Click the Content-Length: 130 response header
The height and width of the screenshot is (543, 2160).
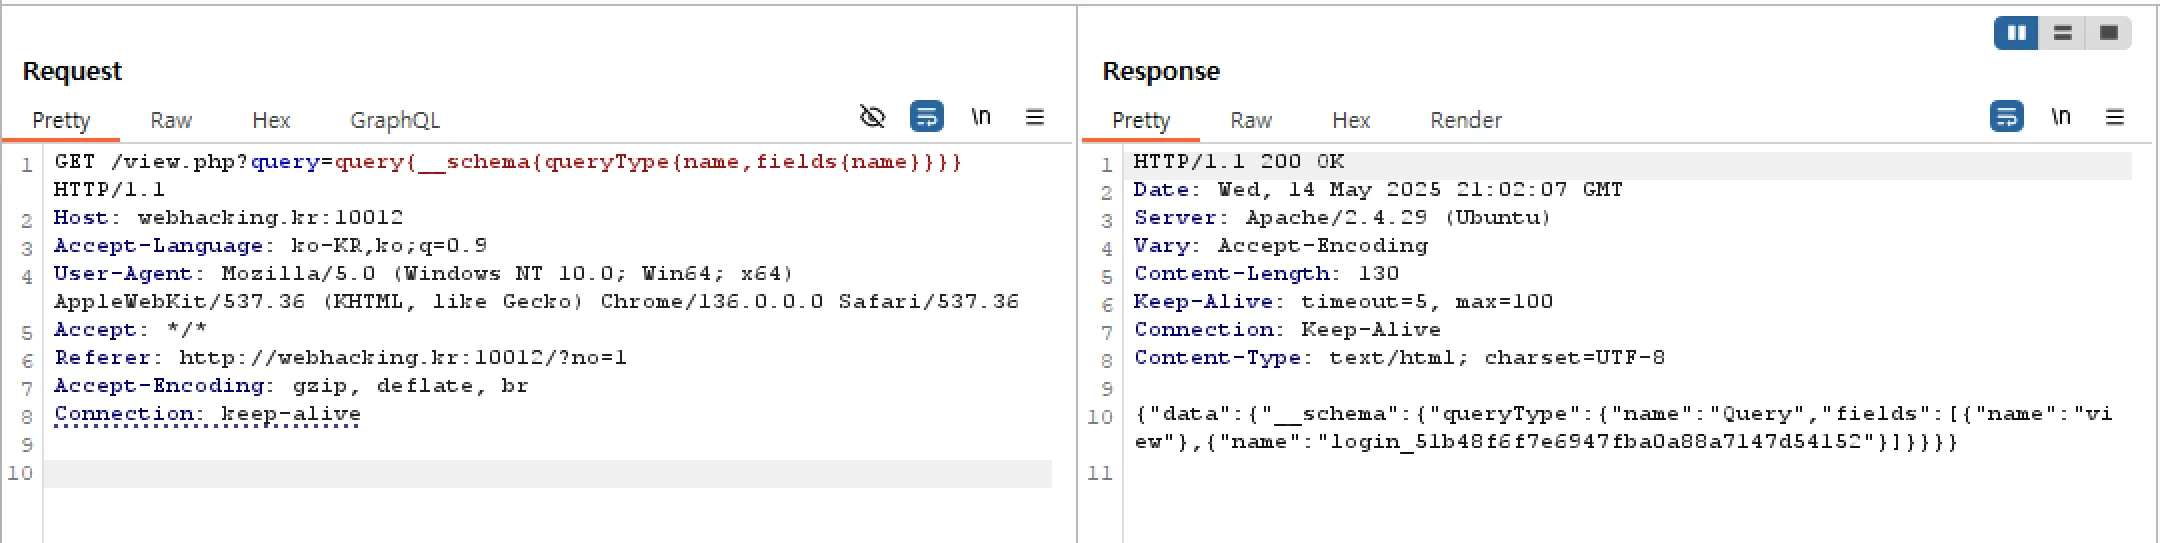pos(1266,274)
